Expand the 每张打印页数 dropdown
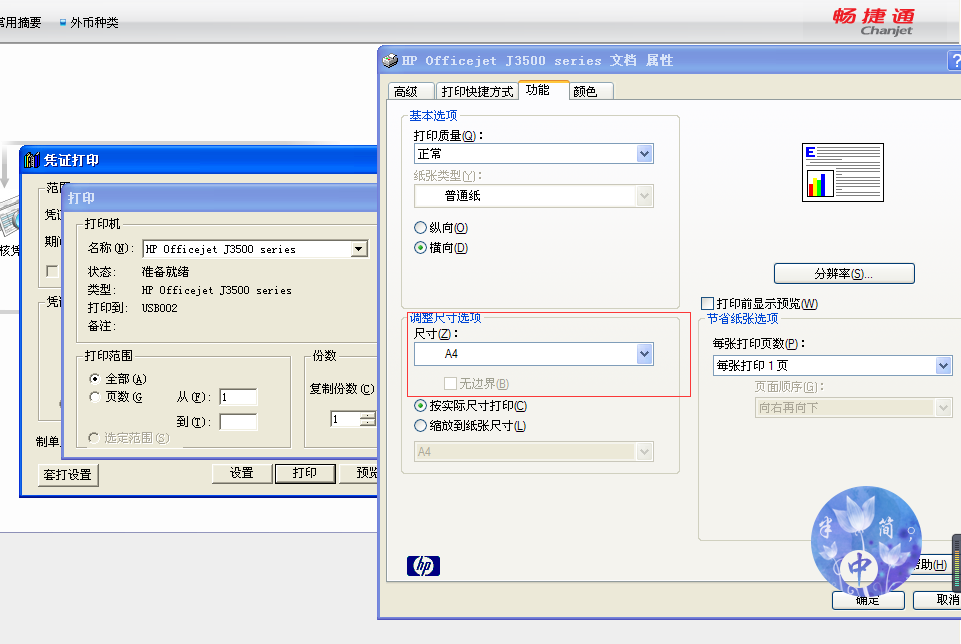 (943, 366)
